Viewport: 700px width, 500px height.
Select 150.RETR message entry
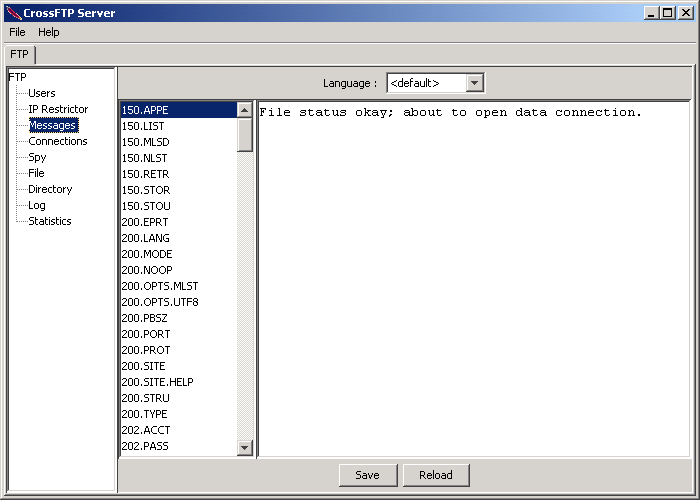[179, 174]
